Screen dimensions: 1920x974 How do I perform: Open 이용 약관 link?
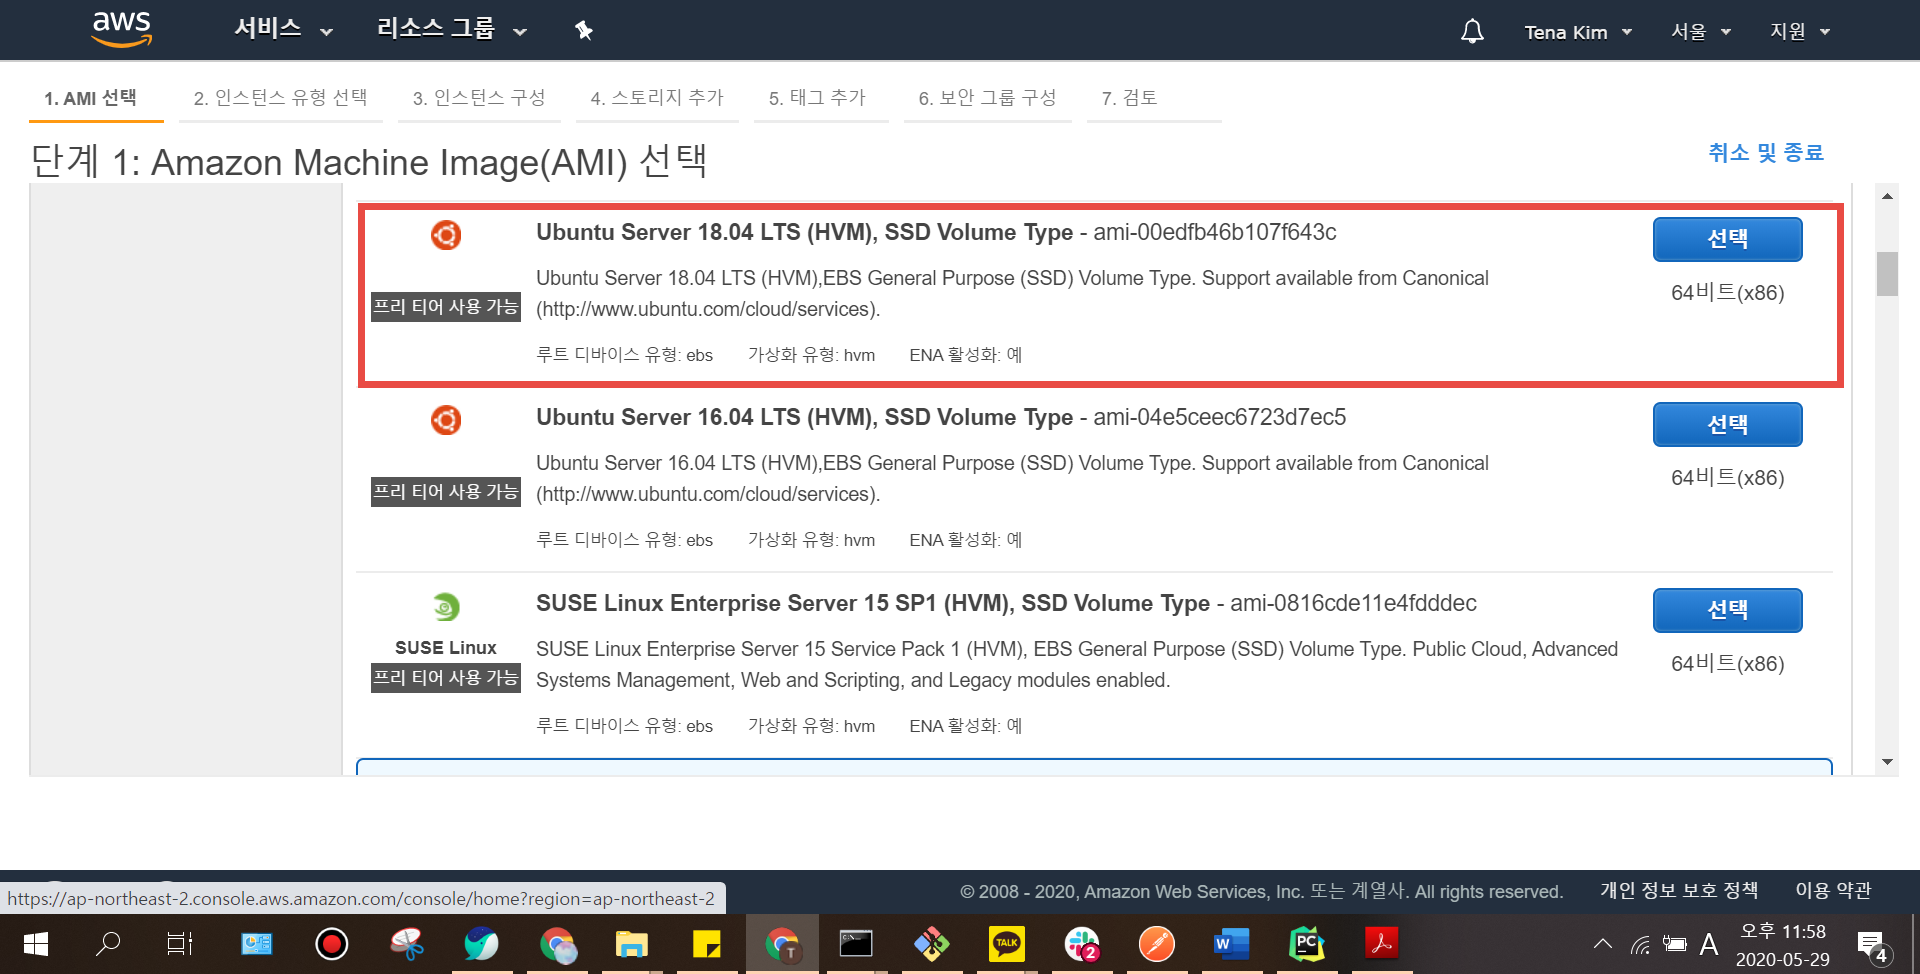point(1833,890)
